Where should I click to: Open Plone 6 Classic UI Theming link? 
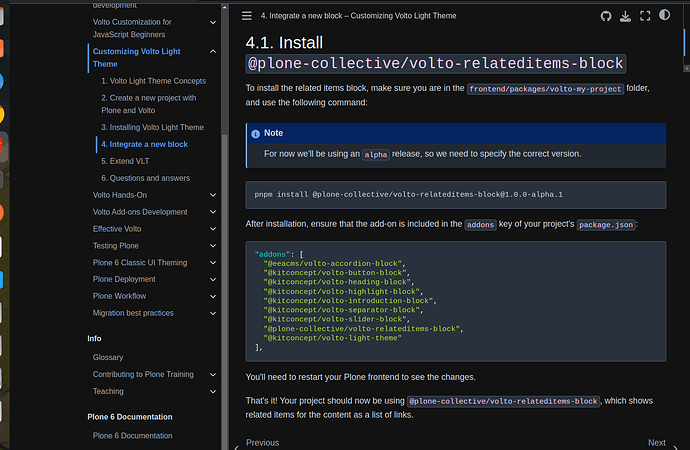139,263
